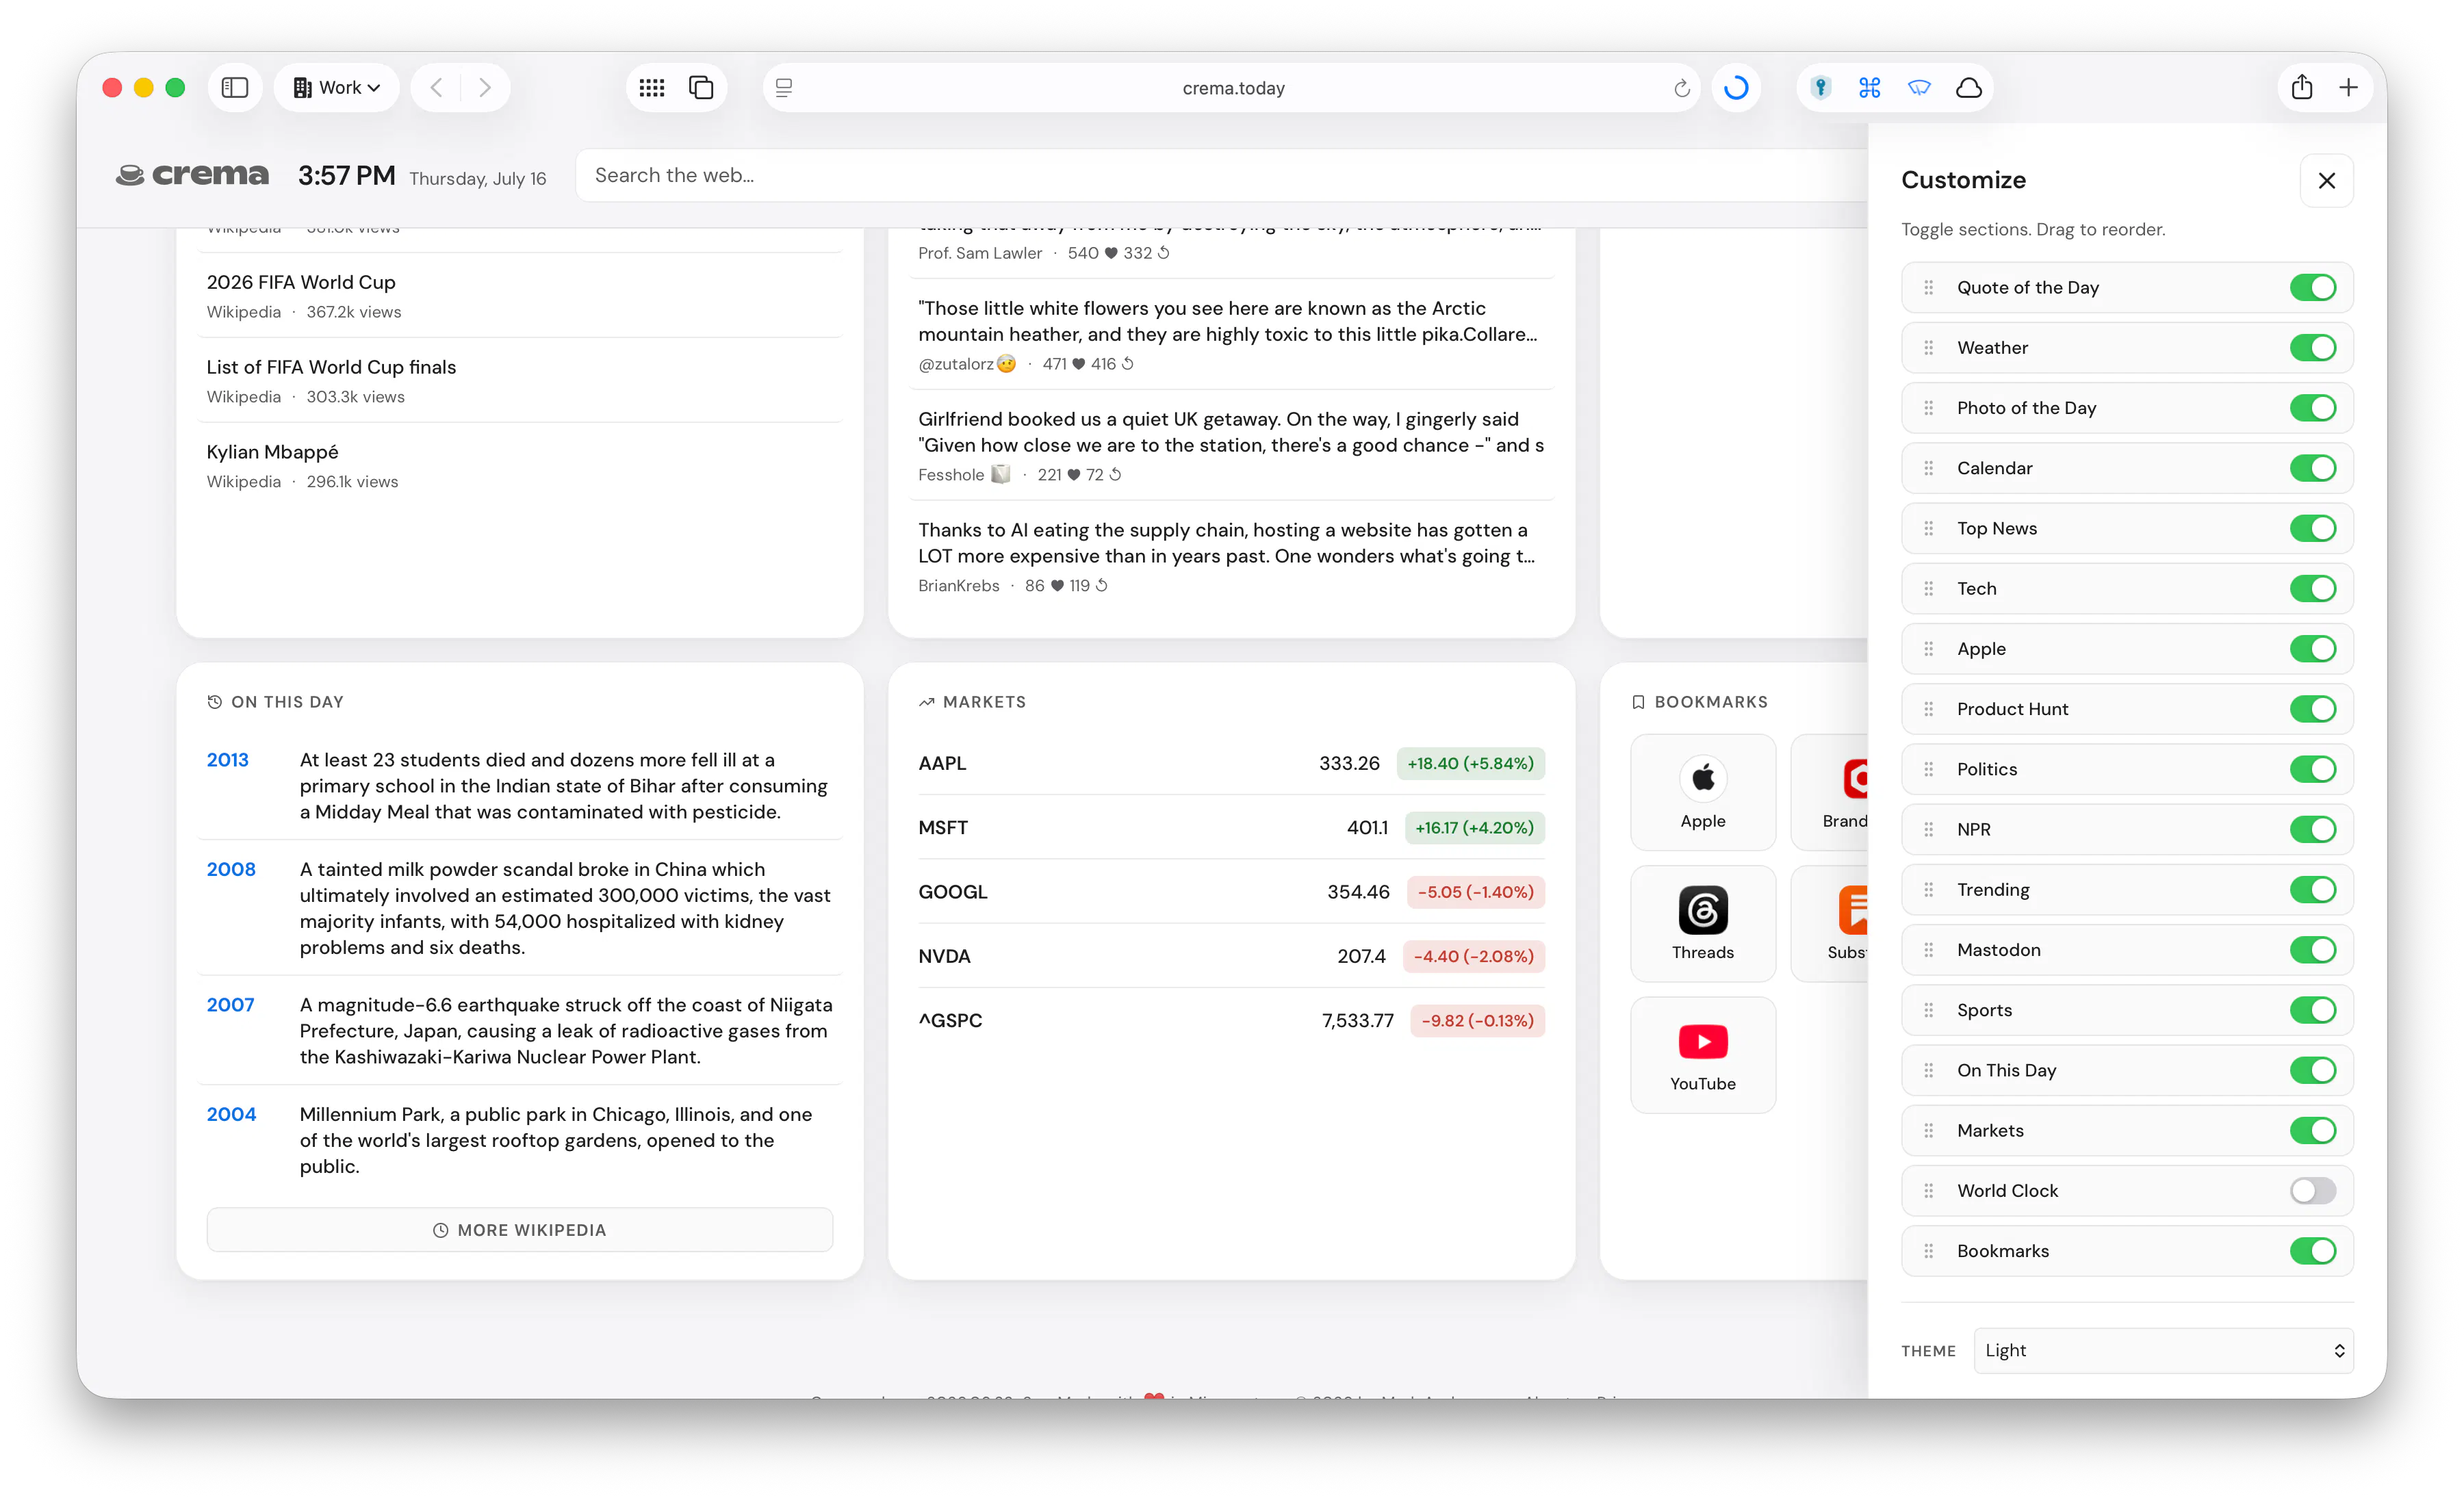Go forward with the right chevron

point(485,88)
